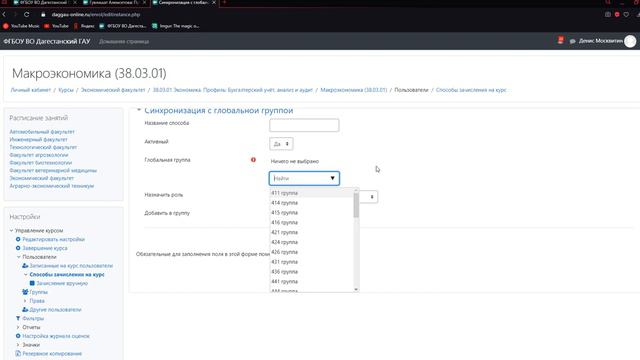Screen dimensions: 640x360
Task: Open the Назначить роль dropdown
Action: 369,197
